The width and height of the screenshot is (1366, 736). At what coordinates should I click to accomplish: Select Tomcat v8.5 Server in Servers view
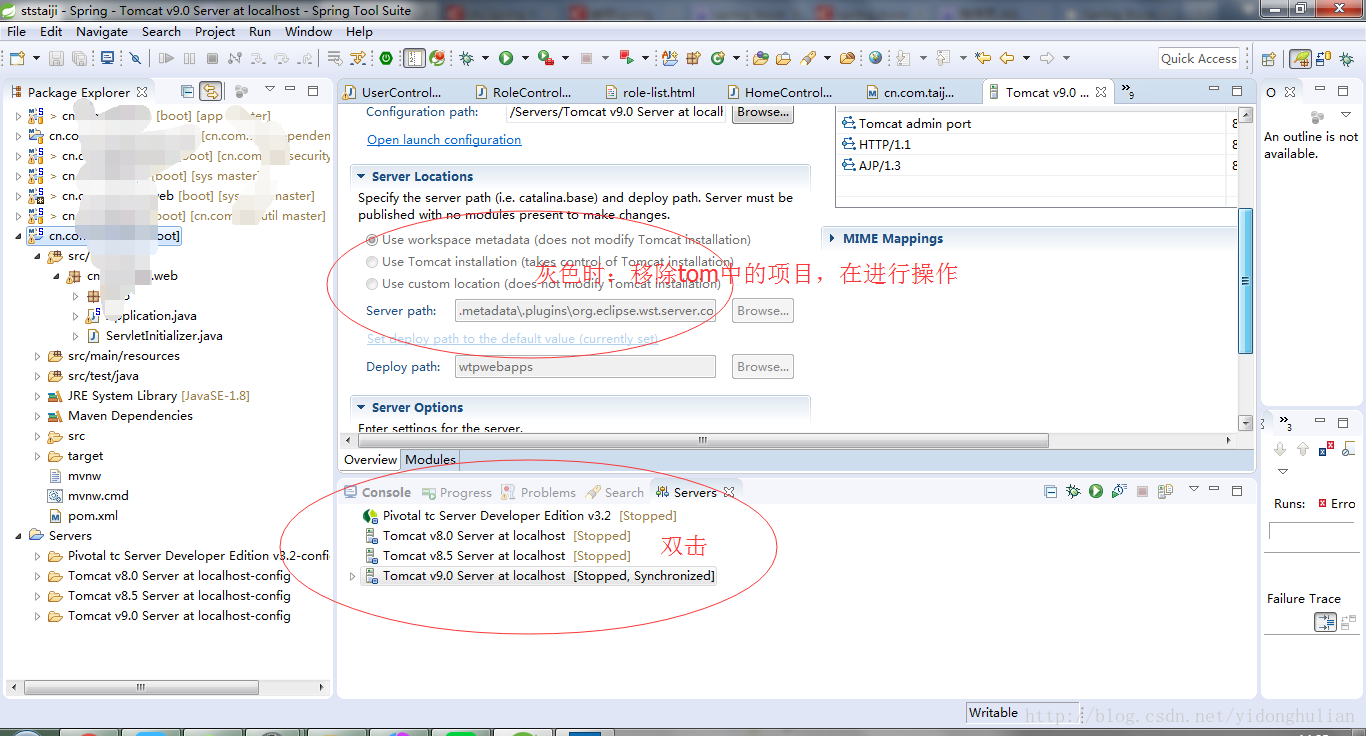(x=498, y=556)
